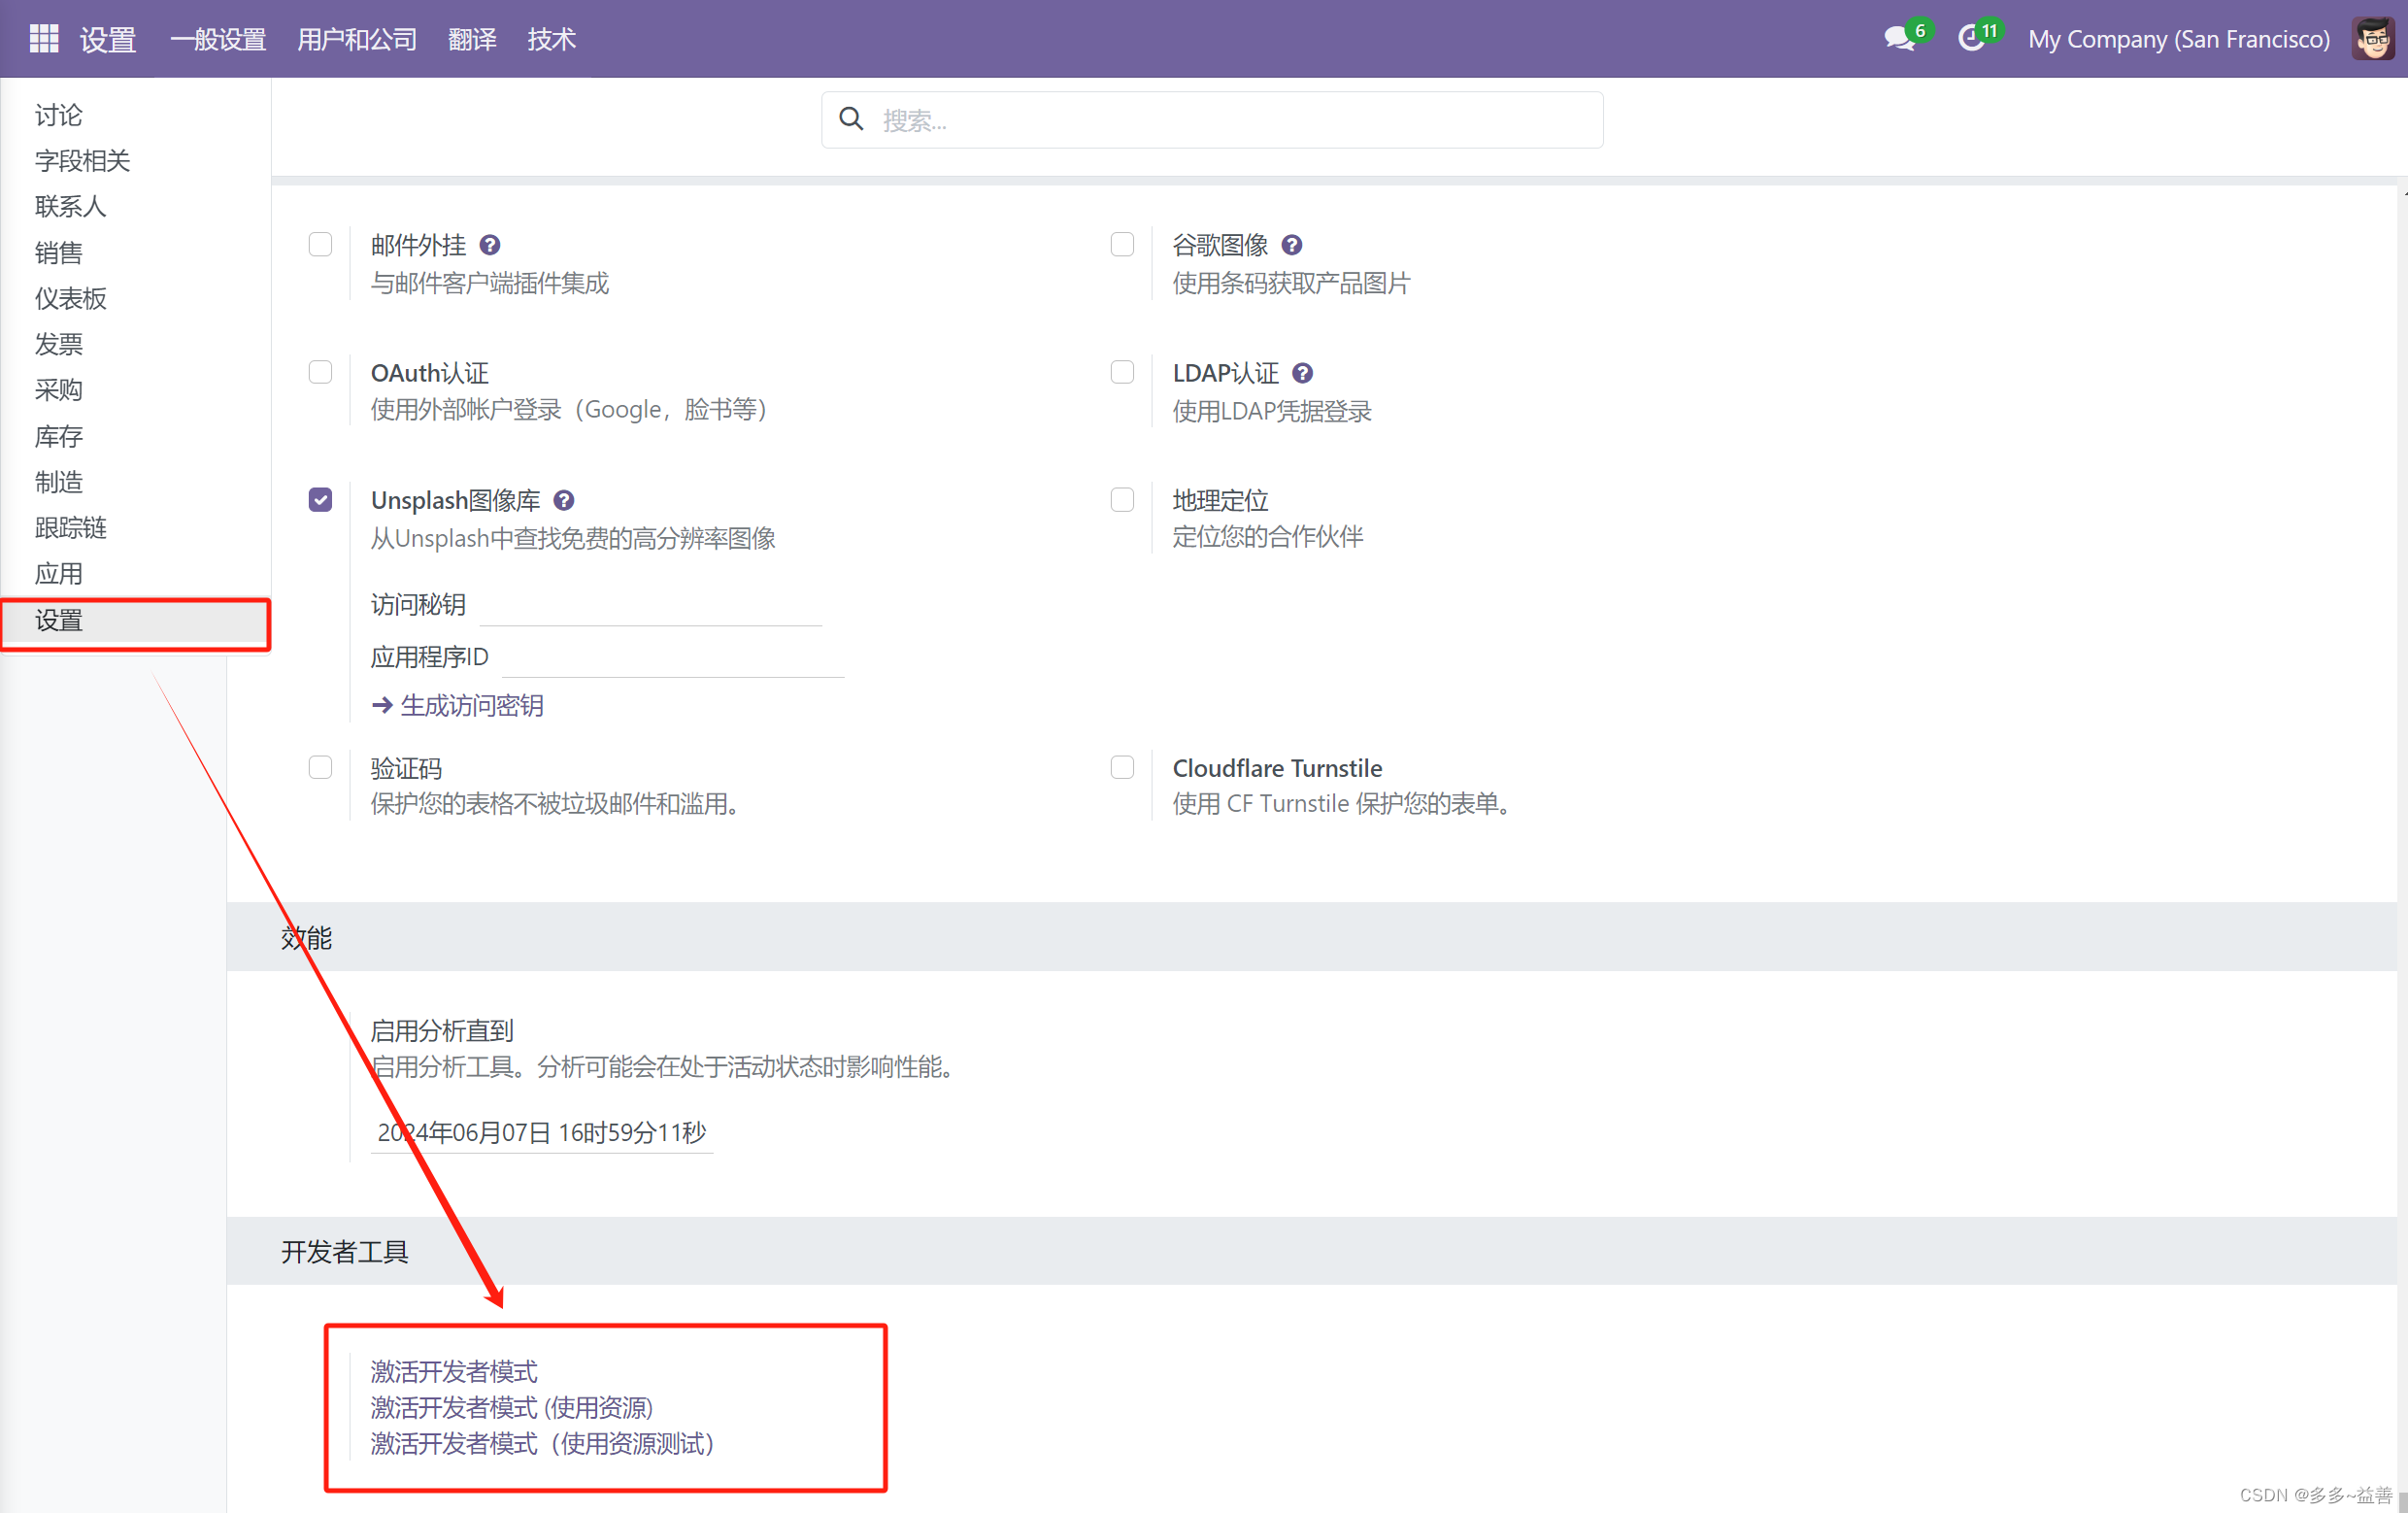Screen dimensions: 2408x1513
Task: Tick the 地理定位 checkbox
Action: coord(1122,499)
